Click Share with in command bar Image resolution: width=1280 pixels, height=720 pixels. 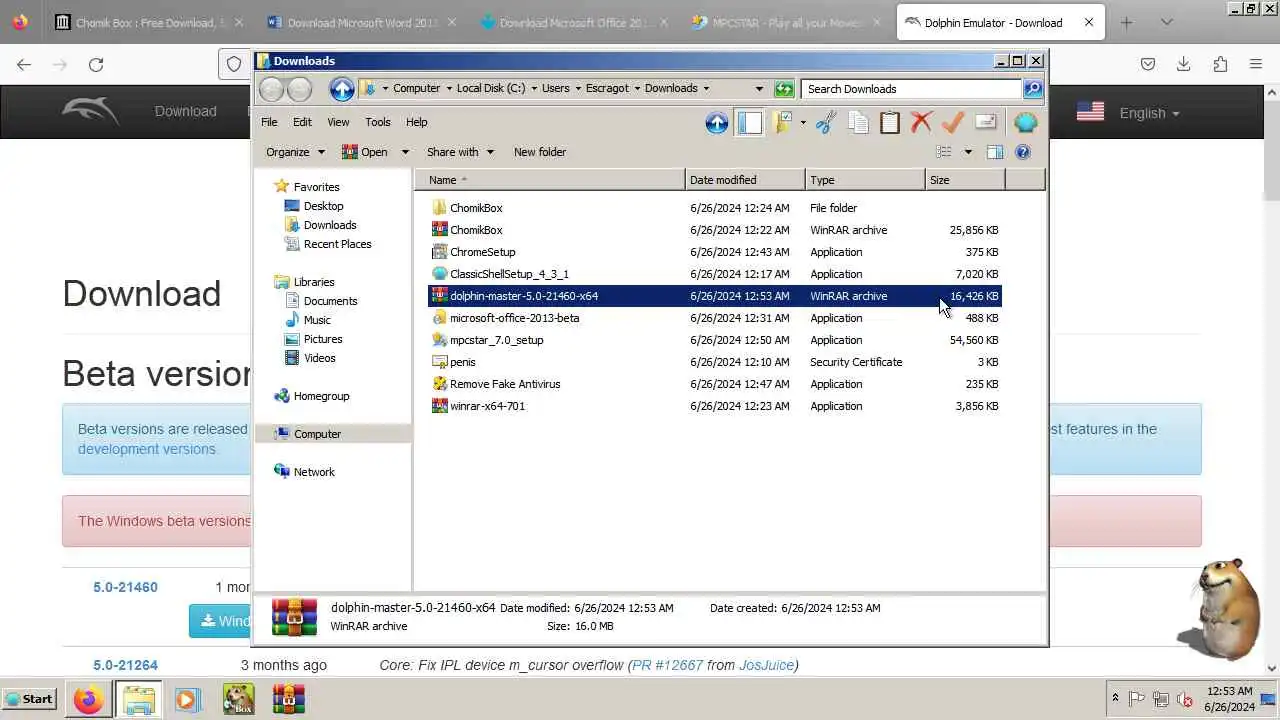point(460,152)
